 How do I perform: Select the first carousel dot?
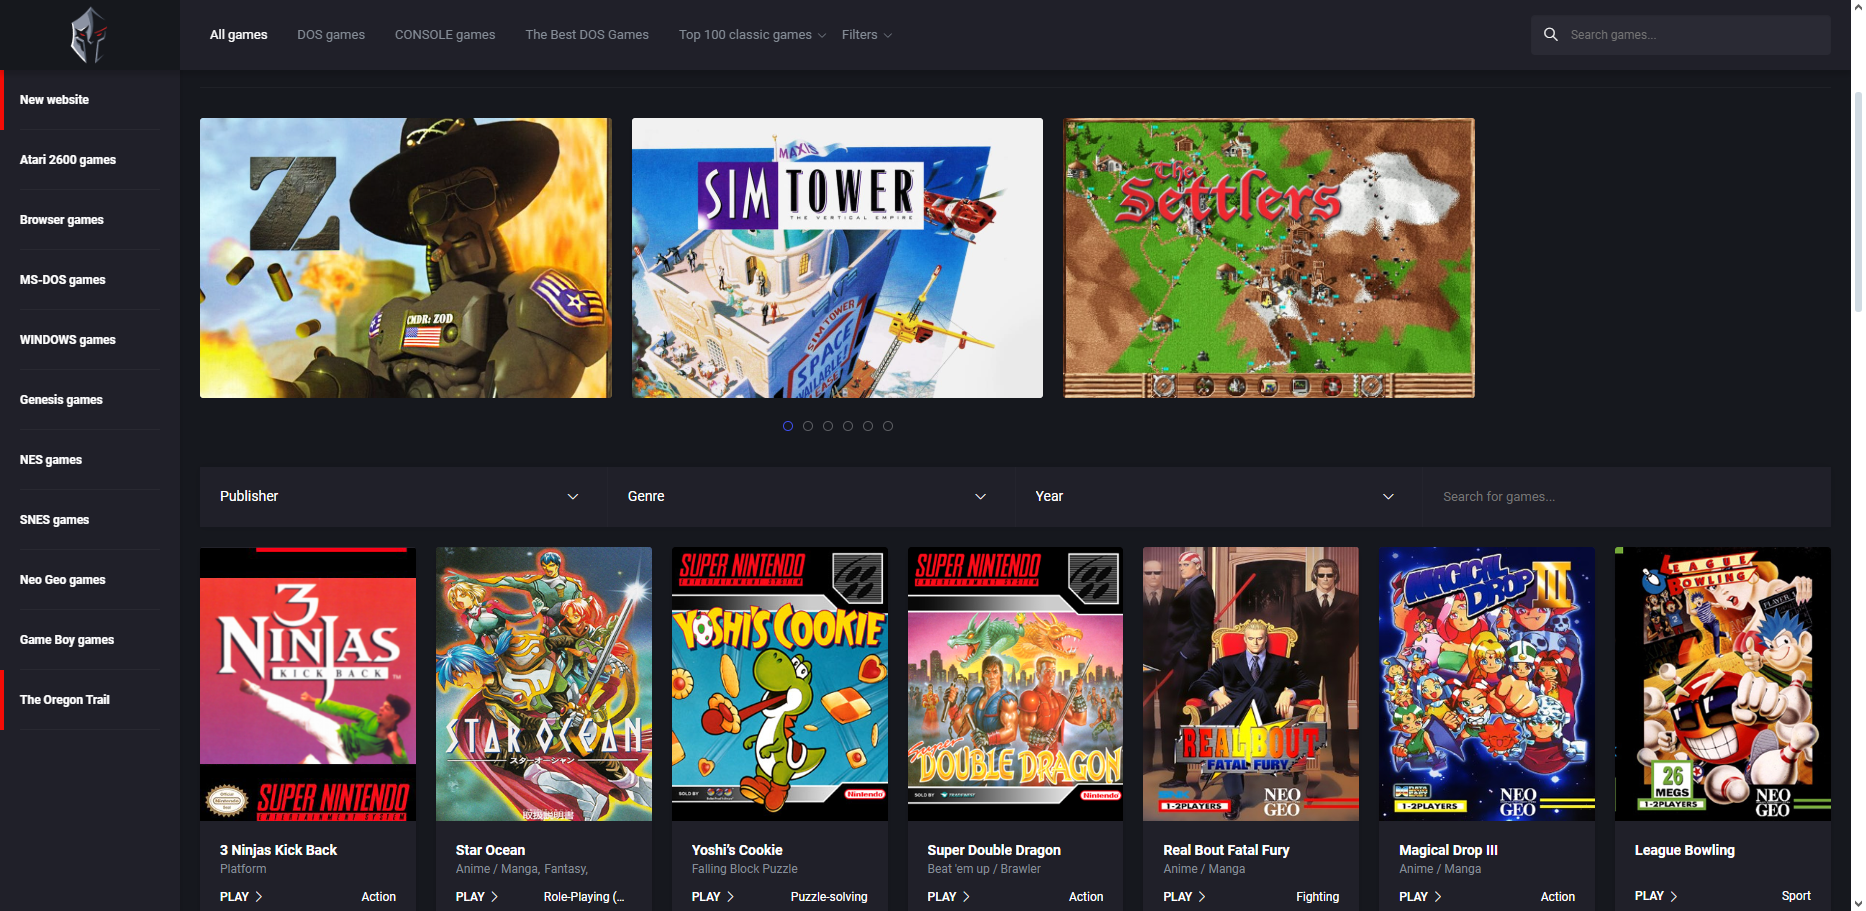pos(788,426)
